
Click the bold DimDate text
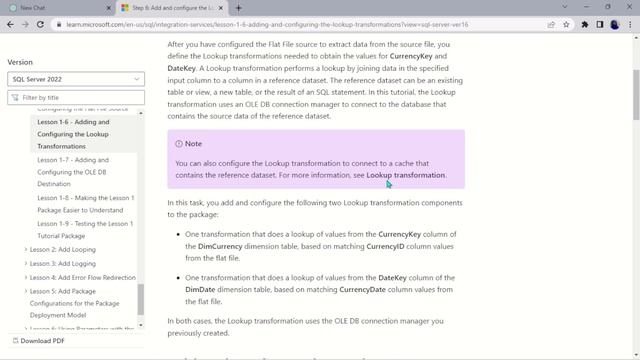click(200, 290)
